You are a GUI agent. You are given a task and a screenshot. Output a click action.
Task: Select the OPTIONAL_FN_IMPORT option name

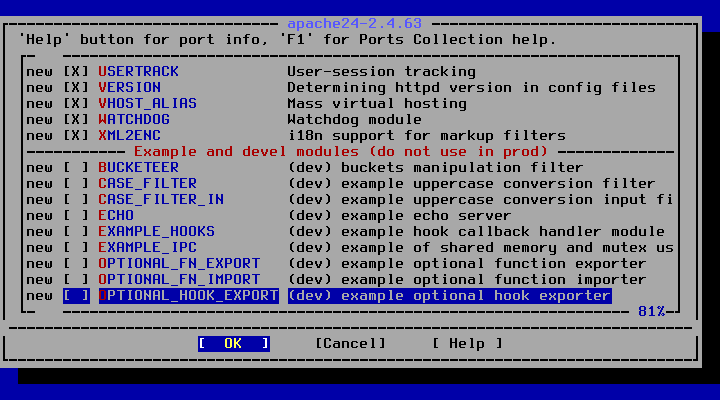tap(179, 280)
